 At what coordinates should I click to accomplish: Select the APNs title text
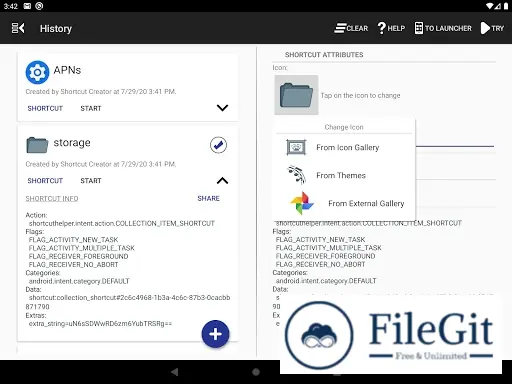tap(67, 70)
